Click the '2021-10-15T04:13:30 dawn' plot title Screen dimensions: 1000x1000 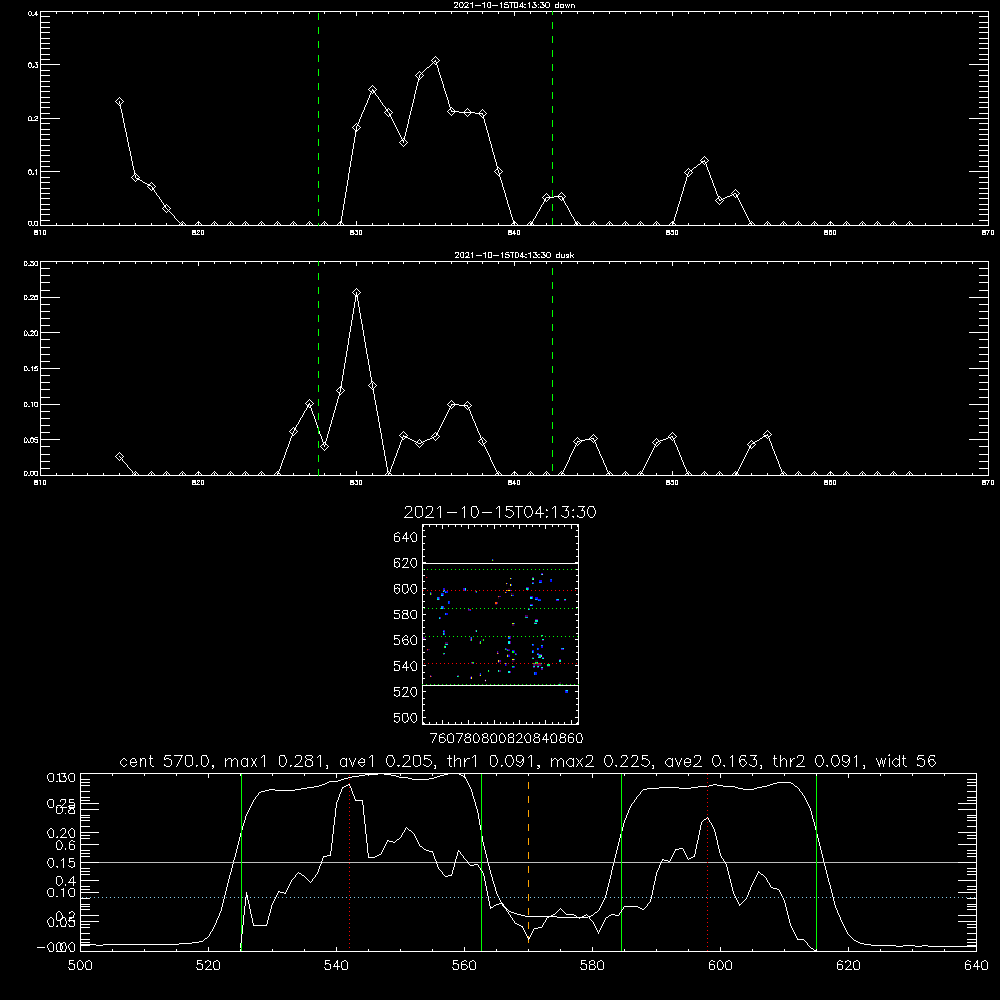[514, 5]
